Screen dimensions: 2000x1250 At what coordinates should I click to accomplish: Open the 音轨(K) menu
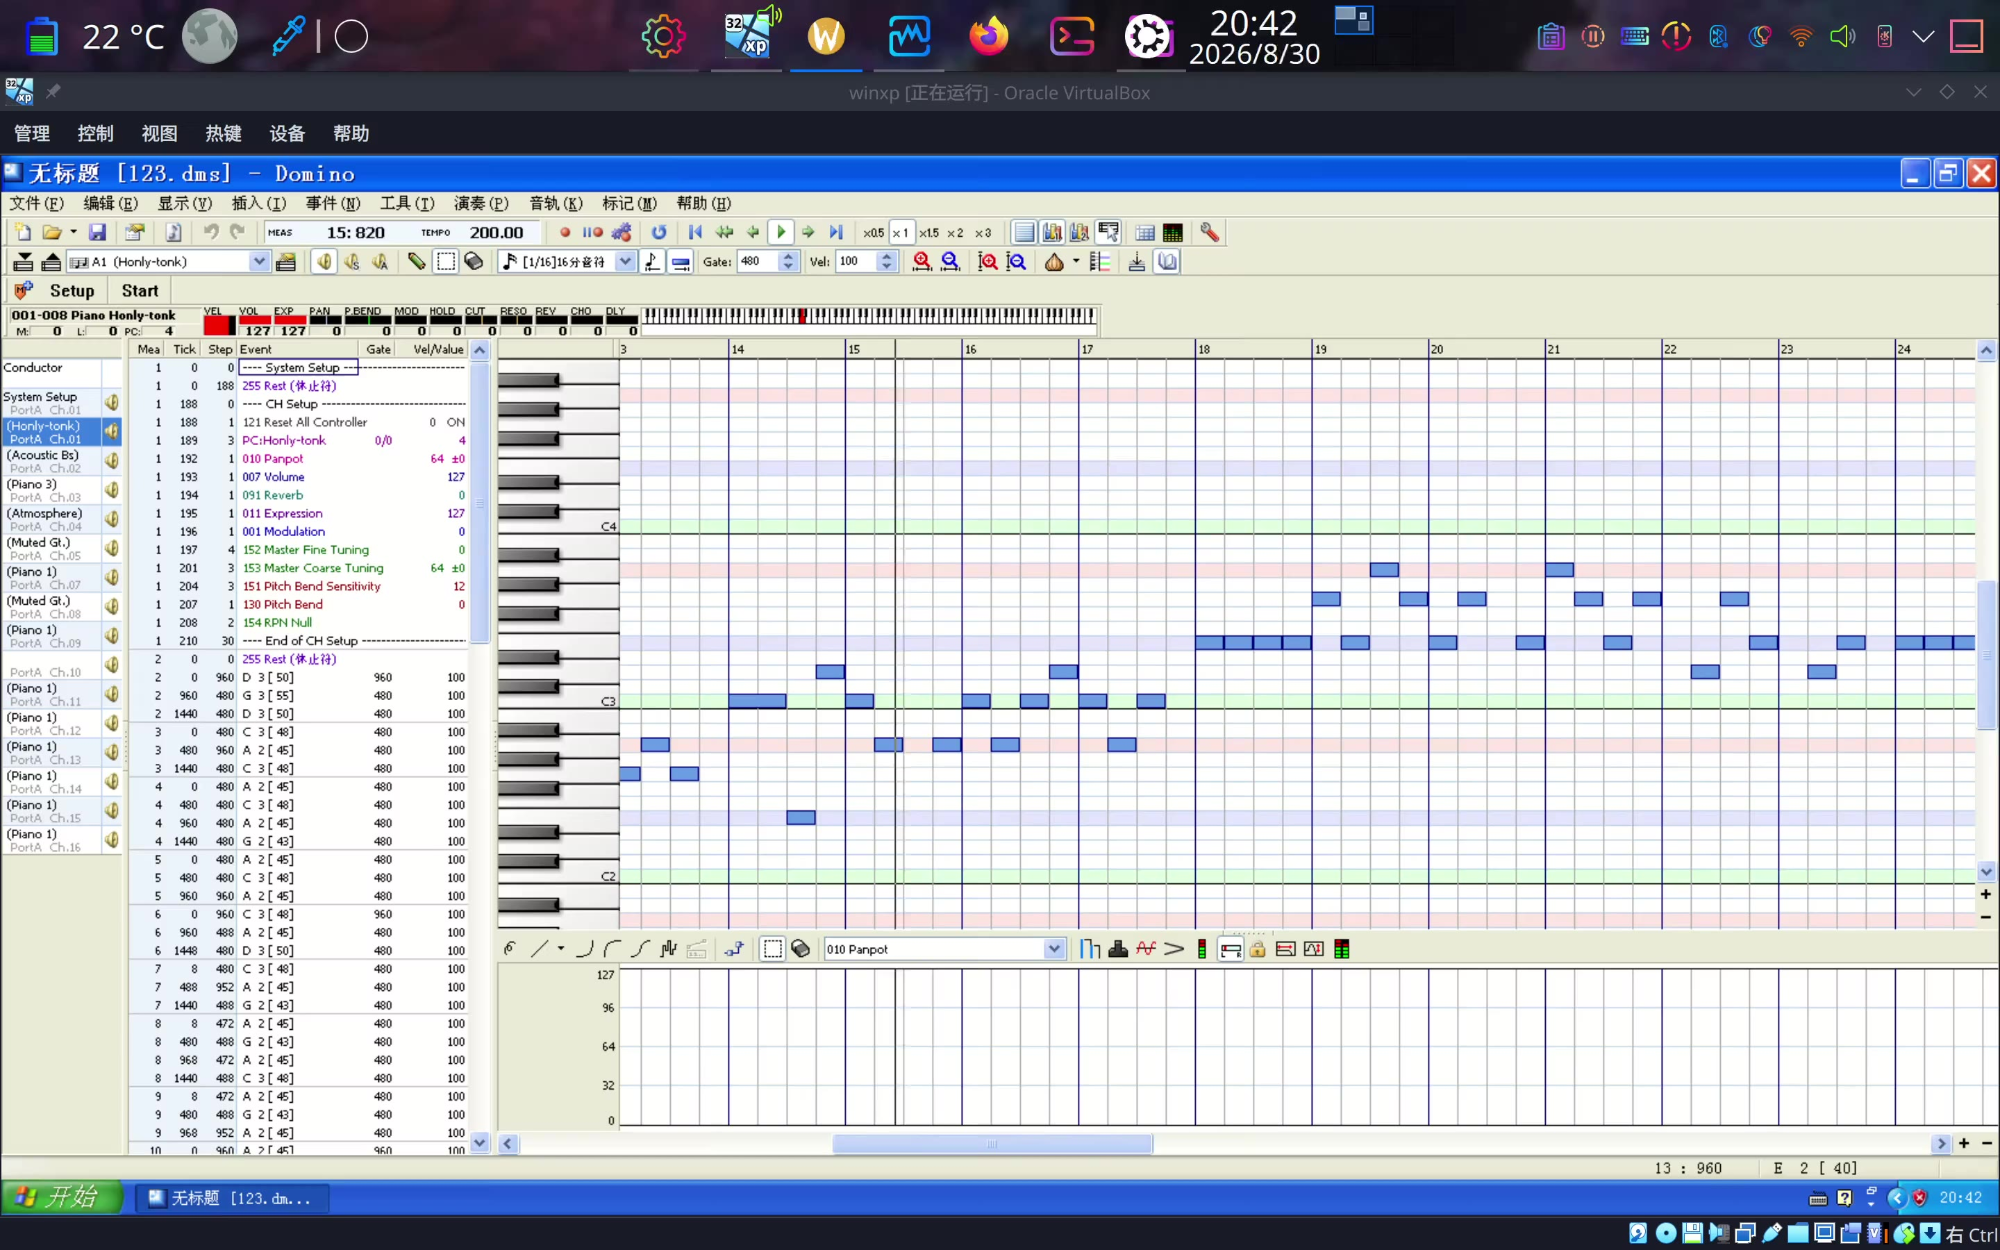tap(556, 203)
